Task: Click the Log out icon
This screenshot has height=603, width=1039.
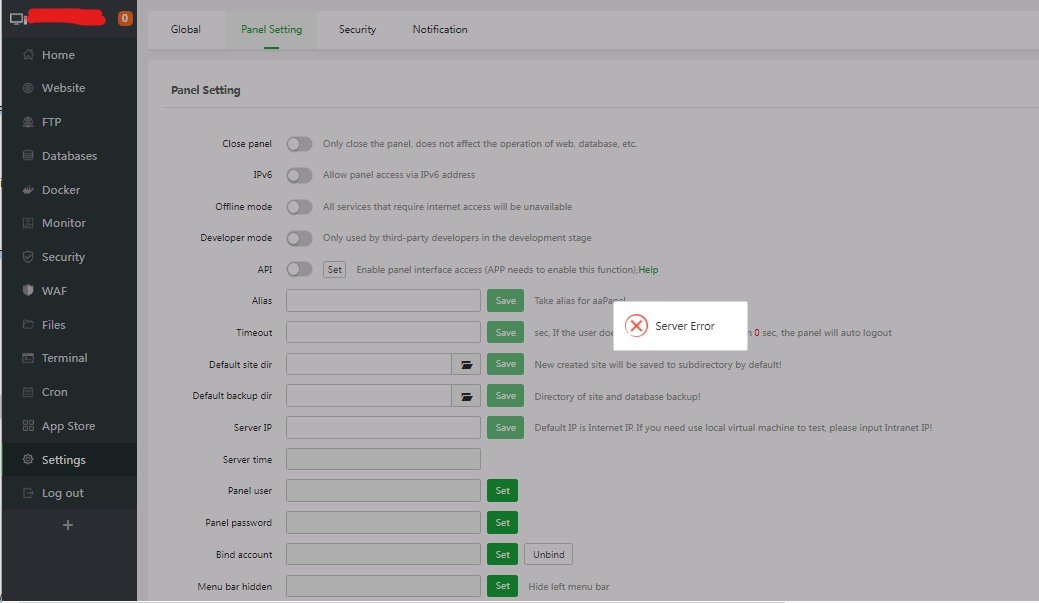Action: [28, 493]
